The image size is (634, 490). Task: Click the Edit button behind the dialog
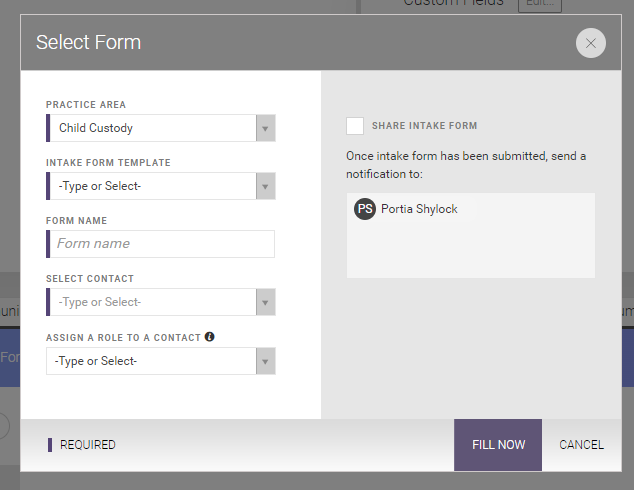[x=540, y=4]
